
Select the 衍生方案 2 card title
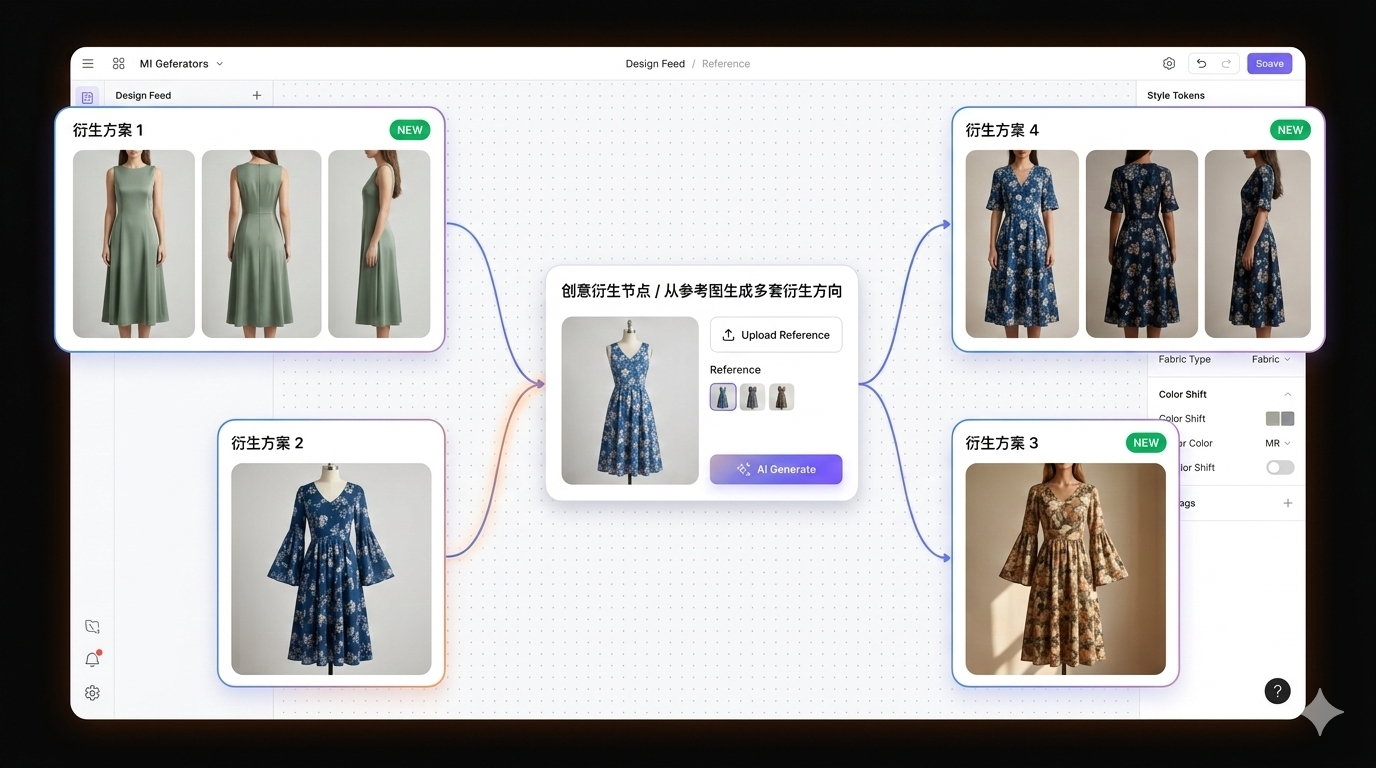[267, 443]
